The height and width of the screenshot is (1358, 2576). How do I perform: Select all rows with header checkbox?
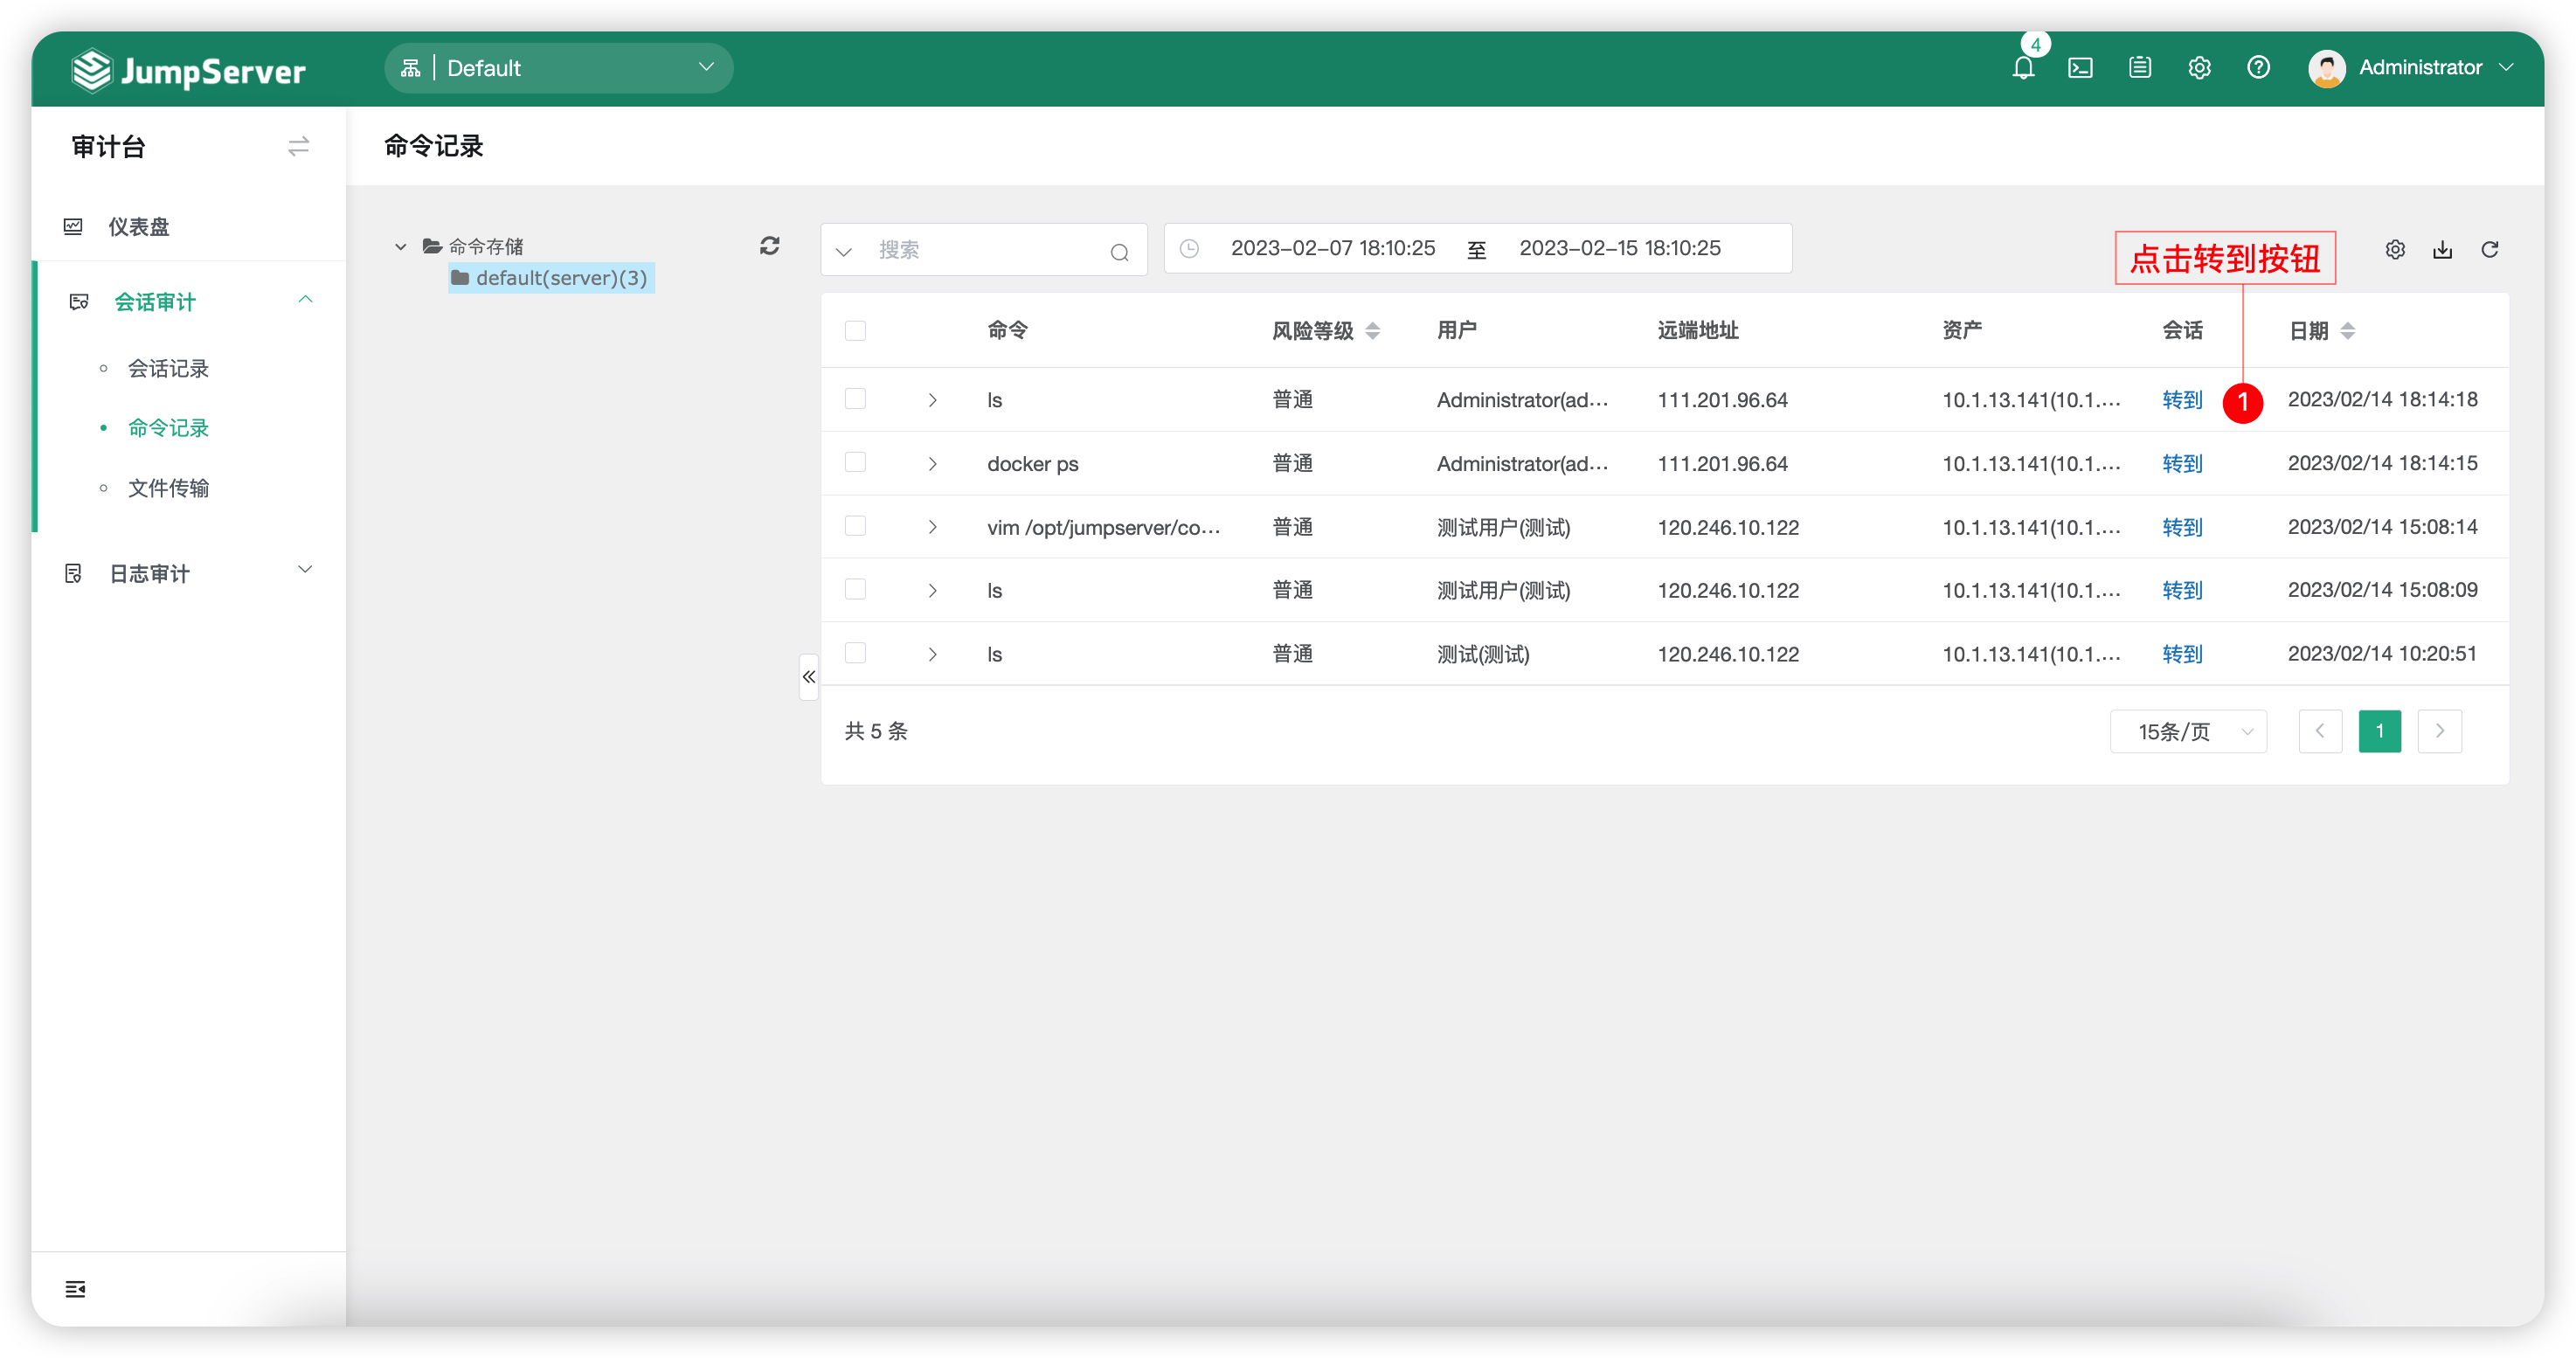(x=855, y=331)
